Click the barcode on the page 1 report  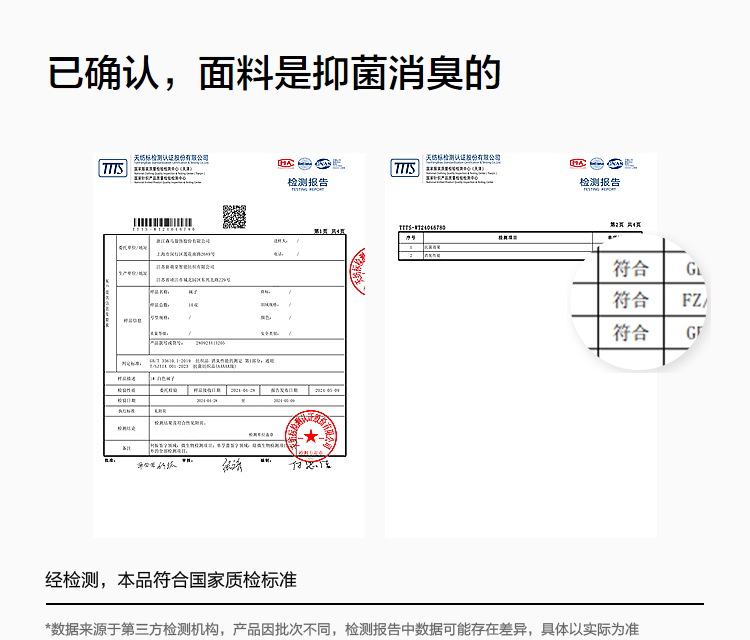[x=163, y=223]
